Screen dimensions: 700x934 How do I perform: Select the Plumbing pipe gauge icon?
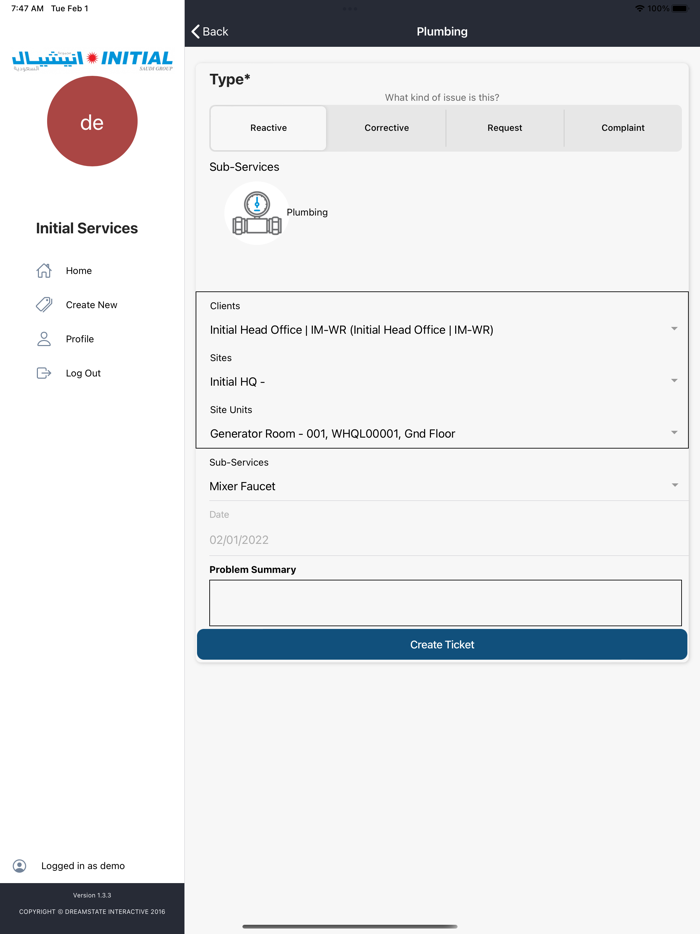click(257, 213)
